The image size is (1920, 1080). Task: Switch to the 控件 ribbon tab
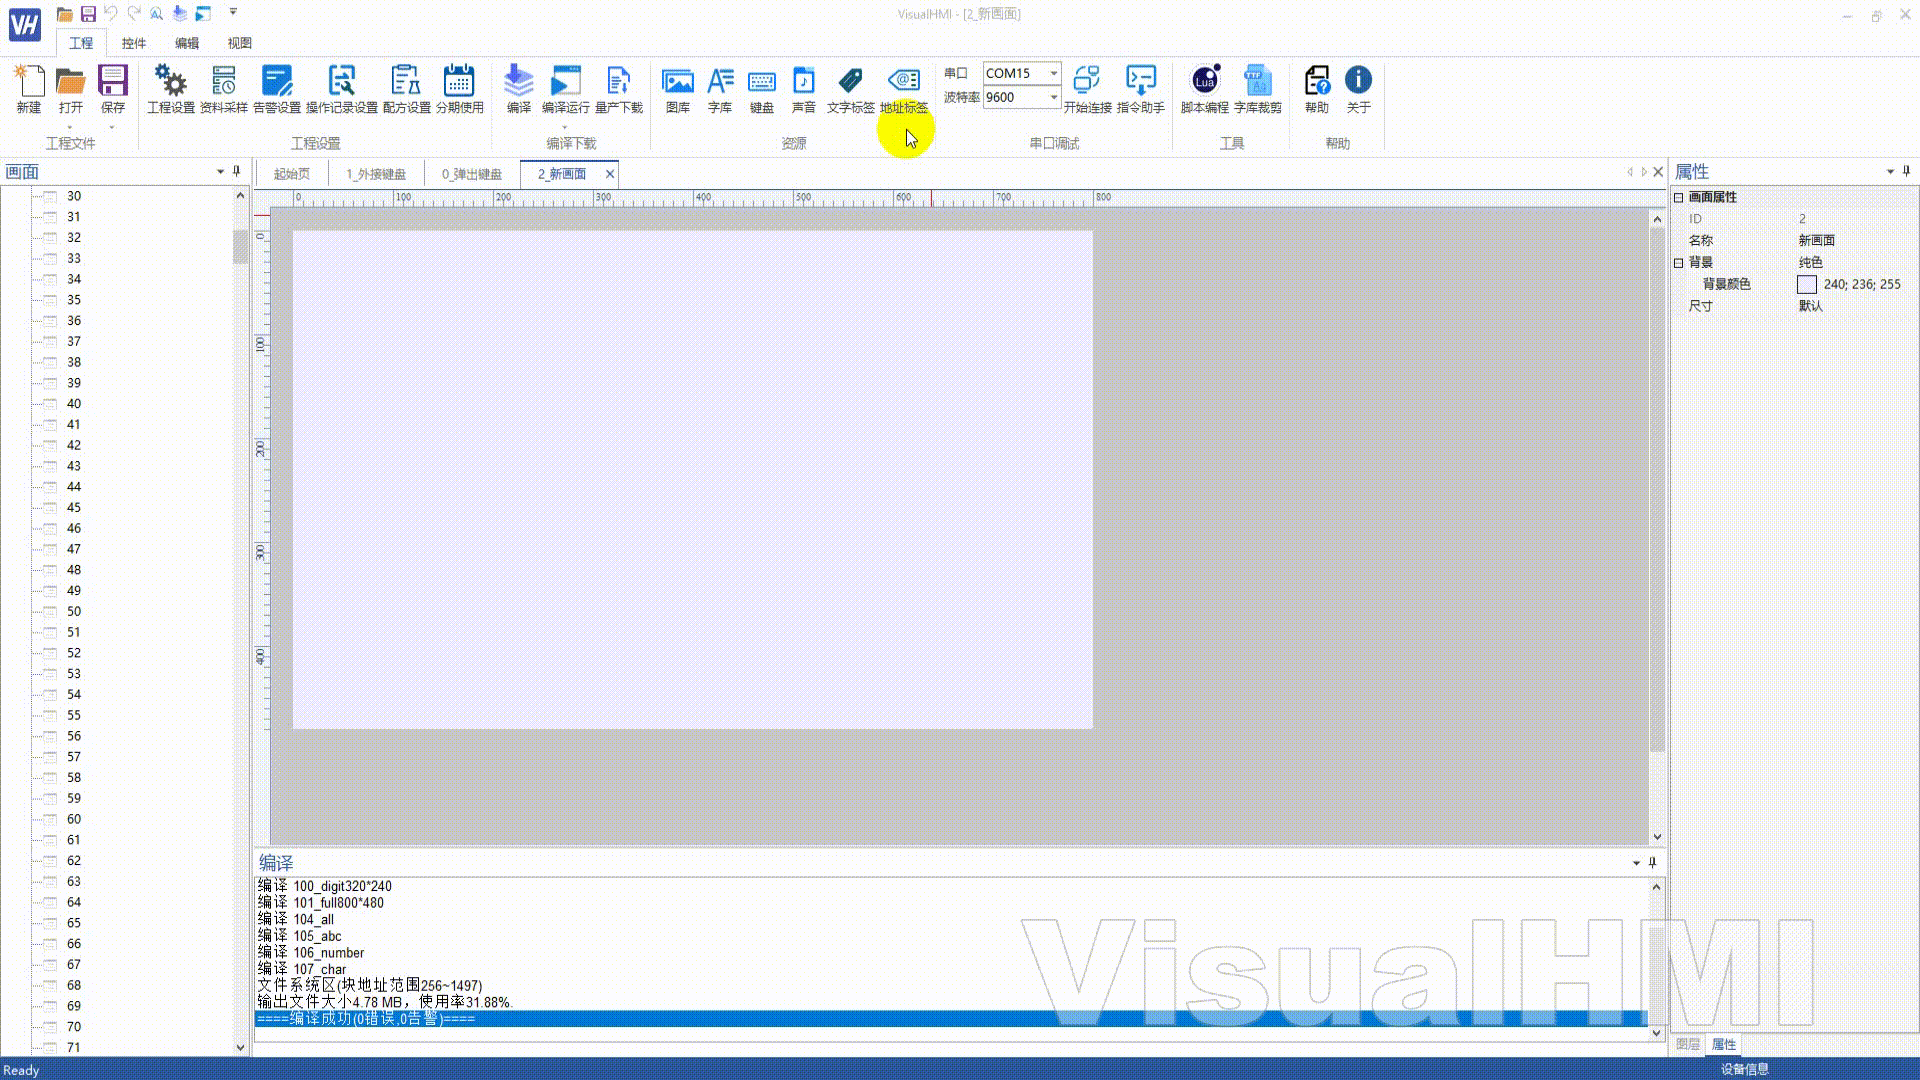pos(133,43)
